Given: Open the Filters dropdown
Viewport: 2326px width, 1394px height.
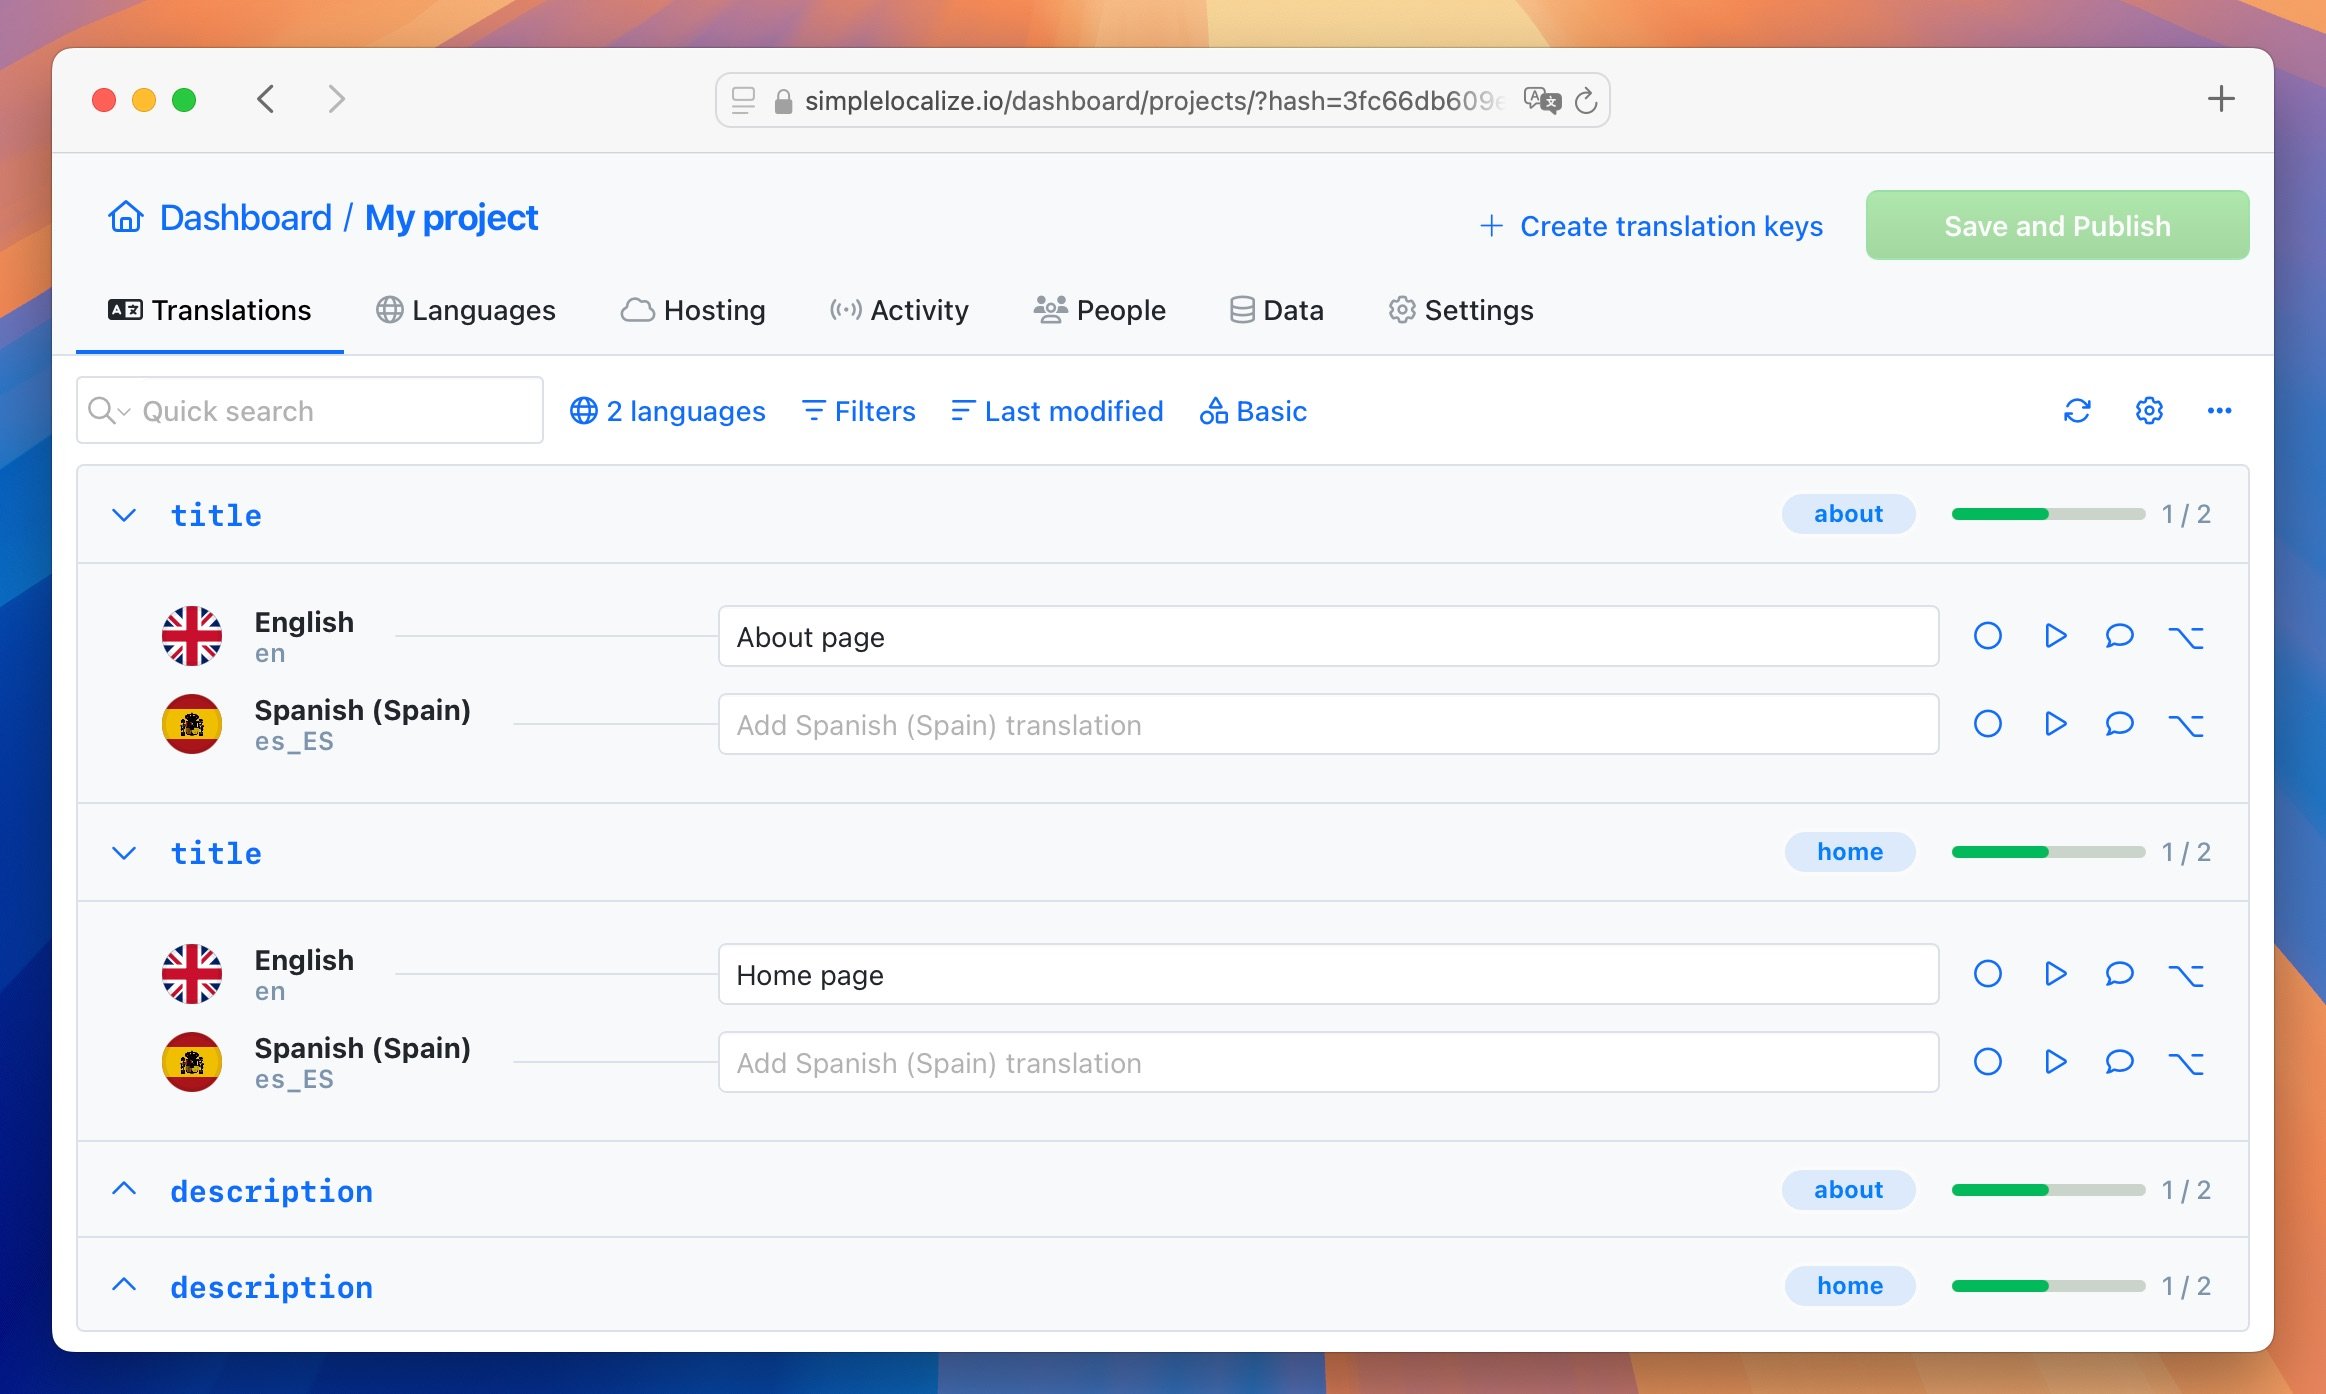Looking at the screenshot, I should click(859, 411).
